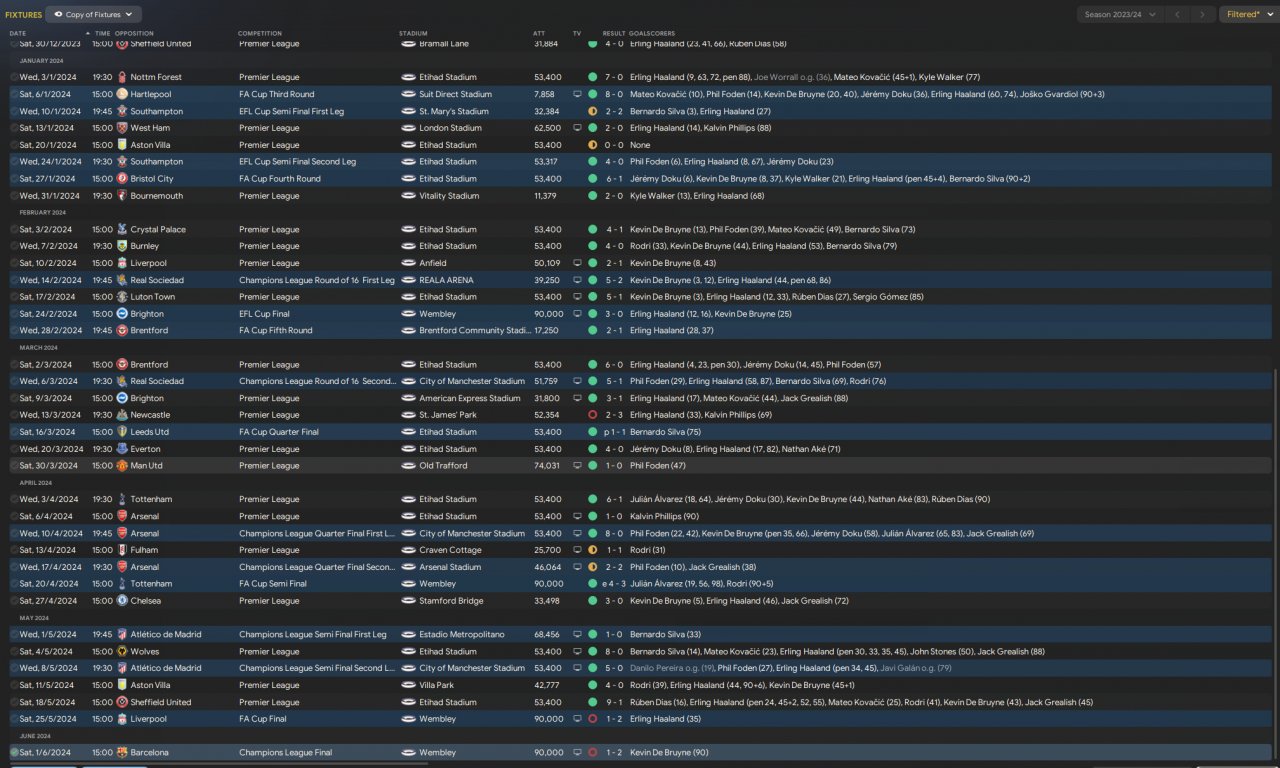Tick the selection circle for Wolves fixture
This screenshot has width=1280, height=768.
pyautogui.click(x=14, y=652)
